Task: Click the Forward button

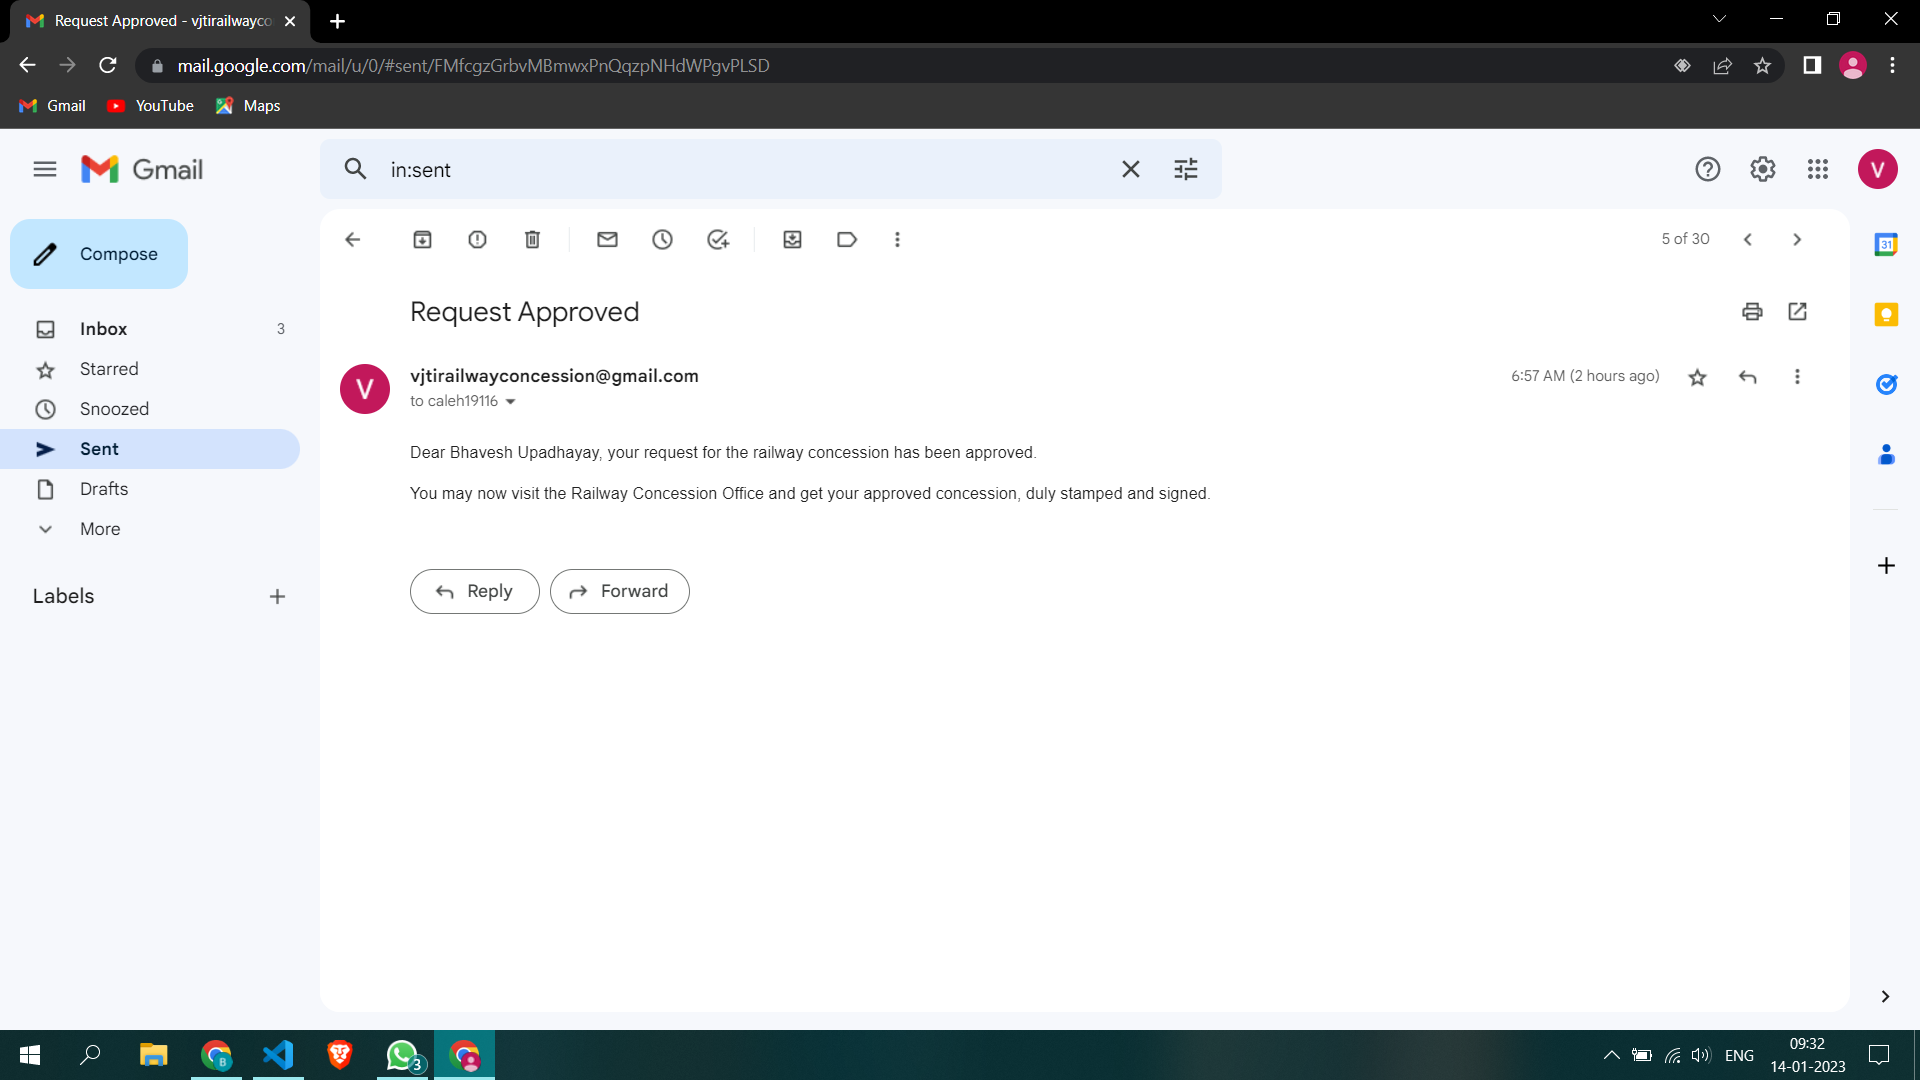Action: pyautogui.click(x=620, y=591)
